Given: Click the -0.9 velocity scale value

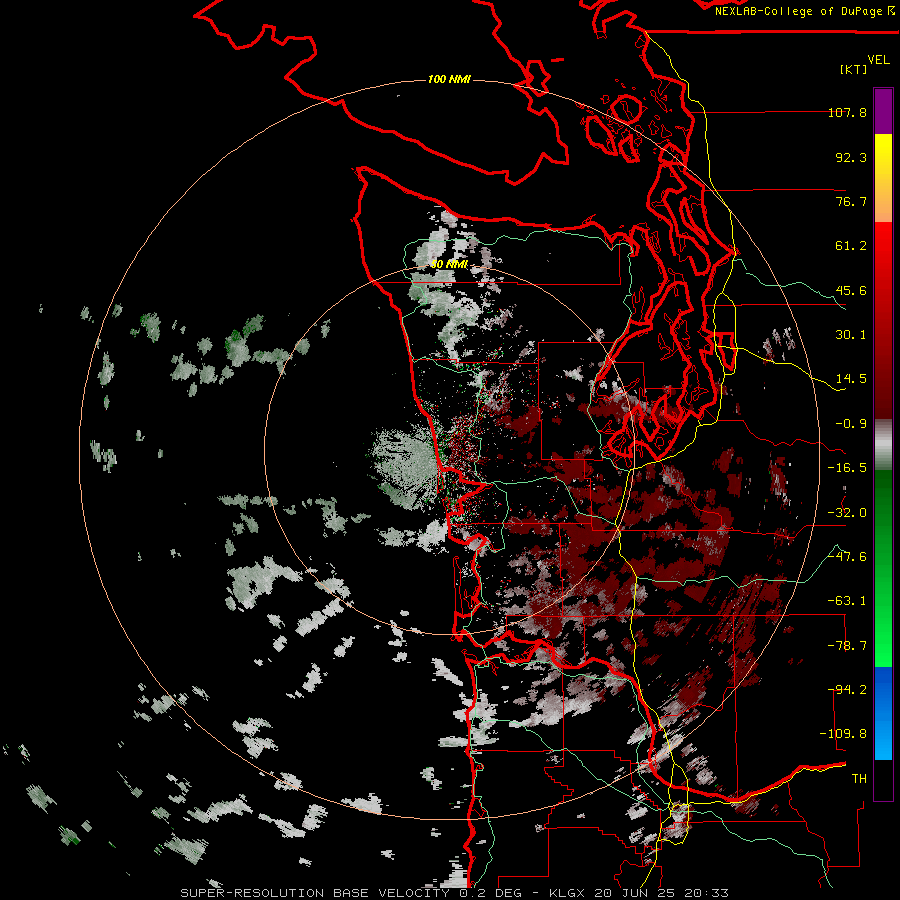Looking at the screenshot, I should click(x=851, y=424).
